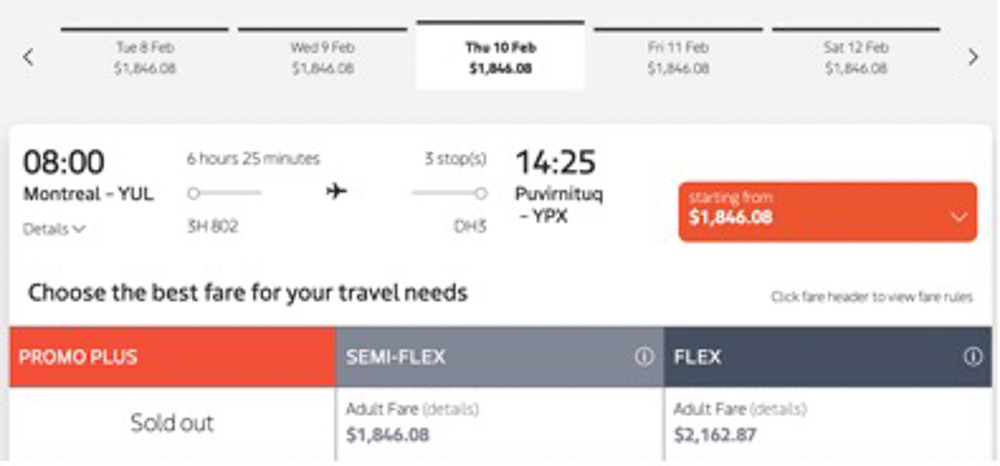Image resolution: width=1000 pixels, height=466 pixels.
Task: Choose the SEMI-FLEX $1,846.08 fare
Action: click(x=390, y=434)
